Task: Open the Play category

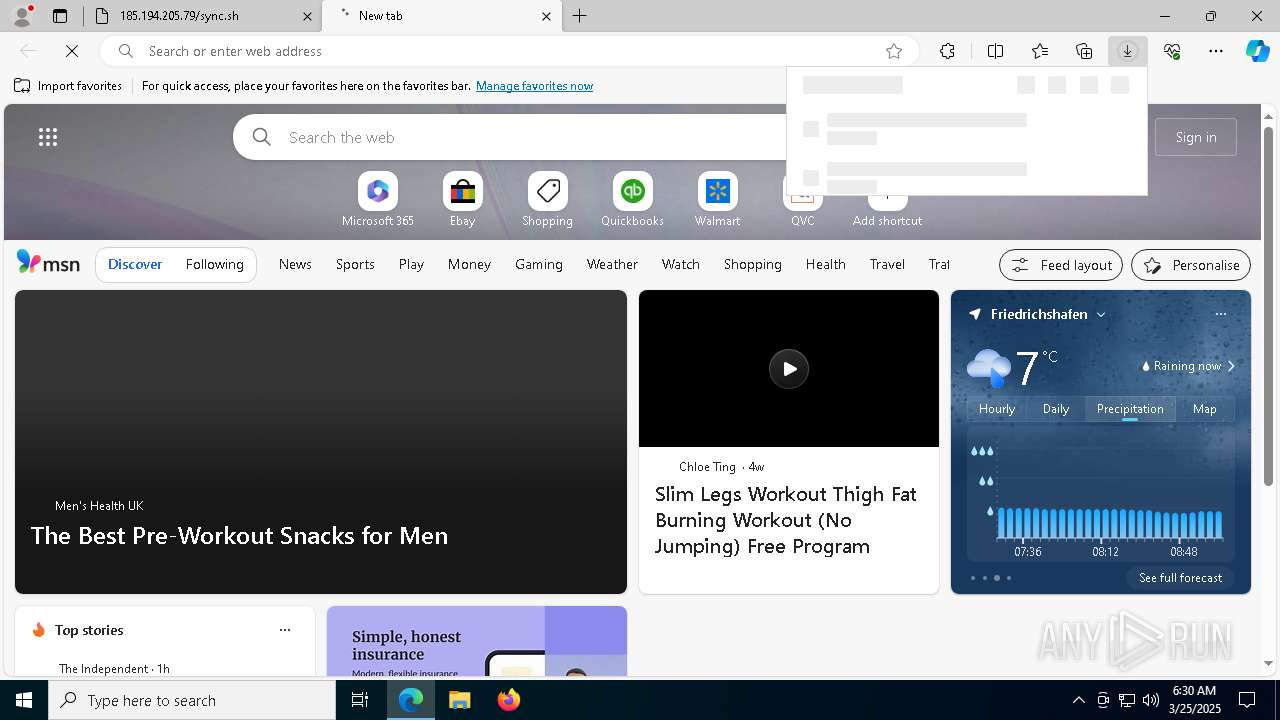Action: (411, 264)
